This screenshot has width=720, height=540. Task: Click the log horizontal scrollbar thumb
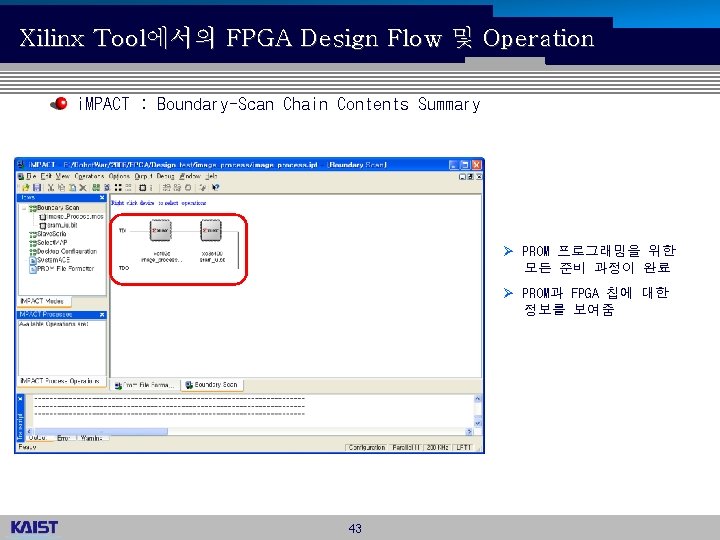click(x=100, y=431)
